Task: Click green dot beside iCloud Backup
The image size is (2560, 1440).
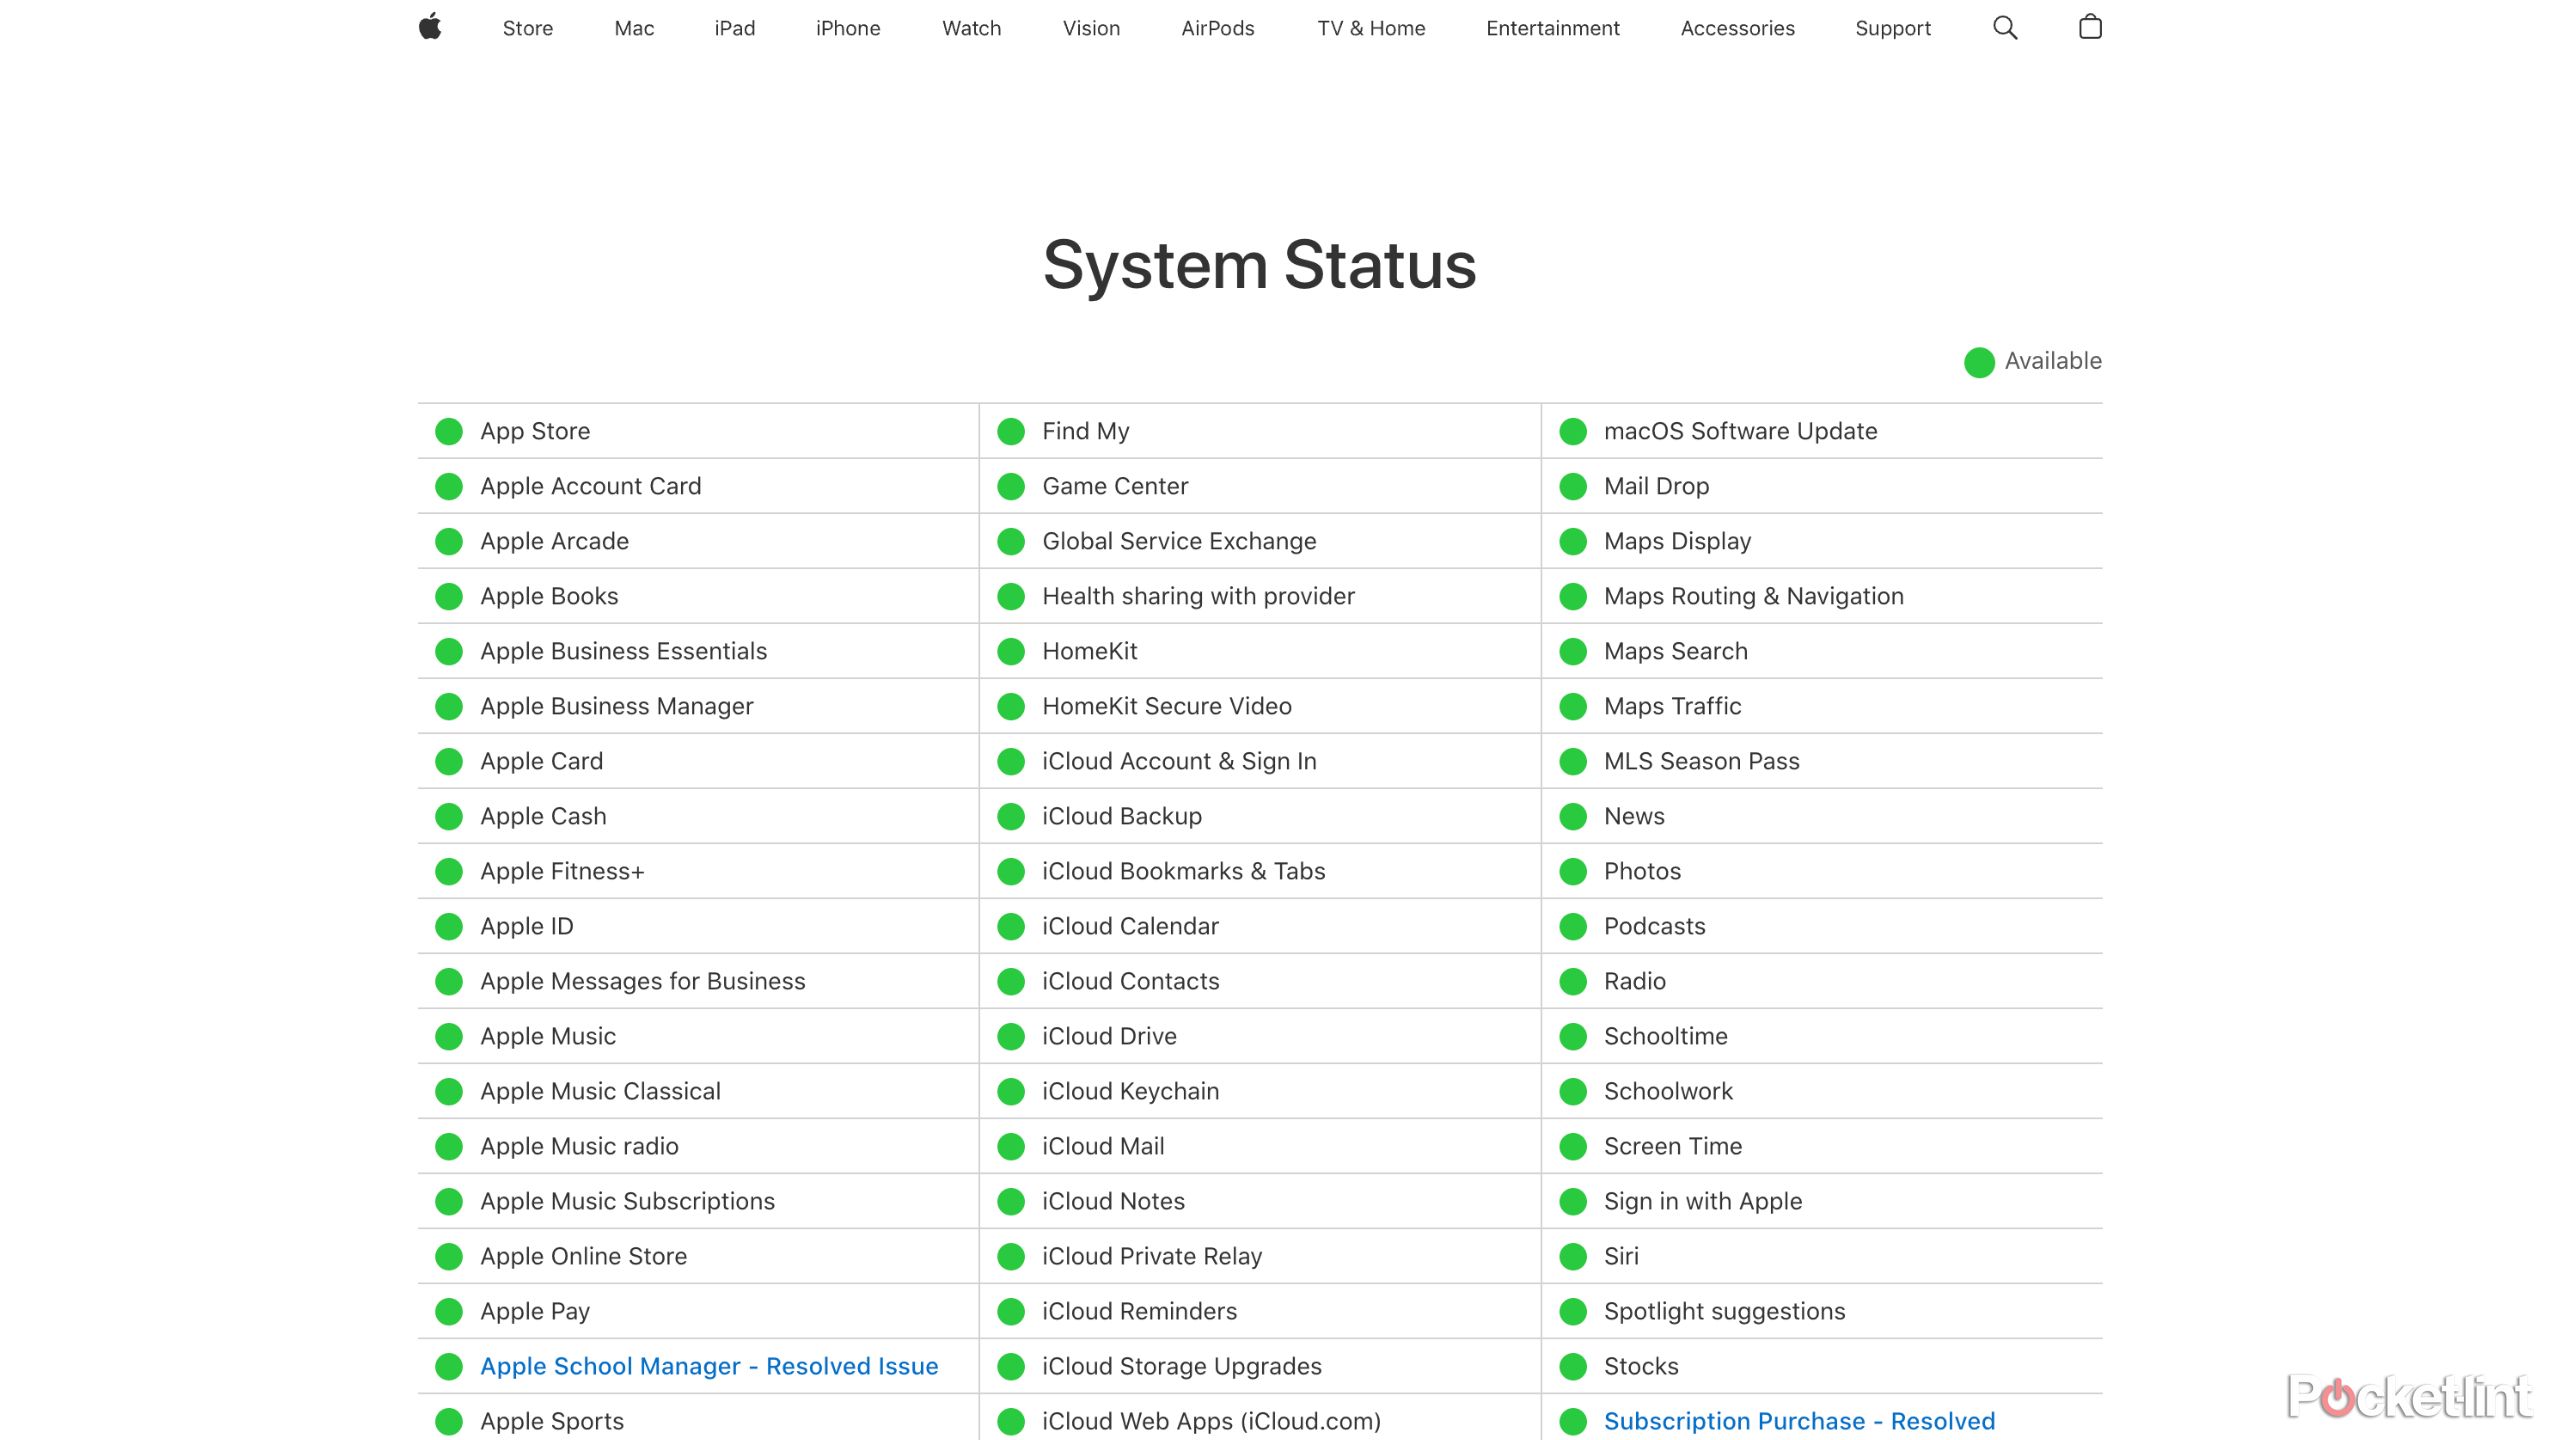Action: pos(1011,816)
